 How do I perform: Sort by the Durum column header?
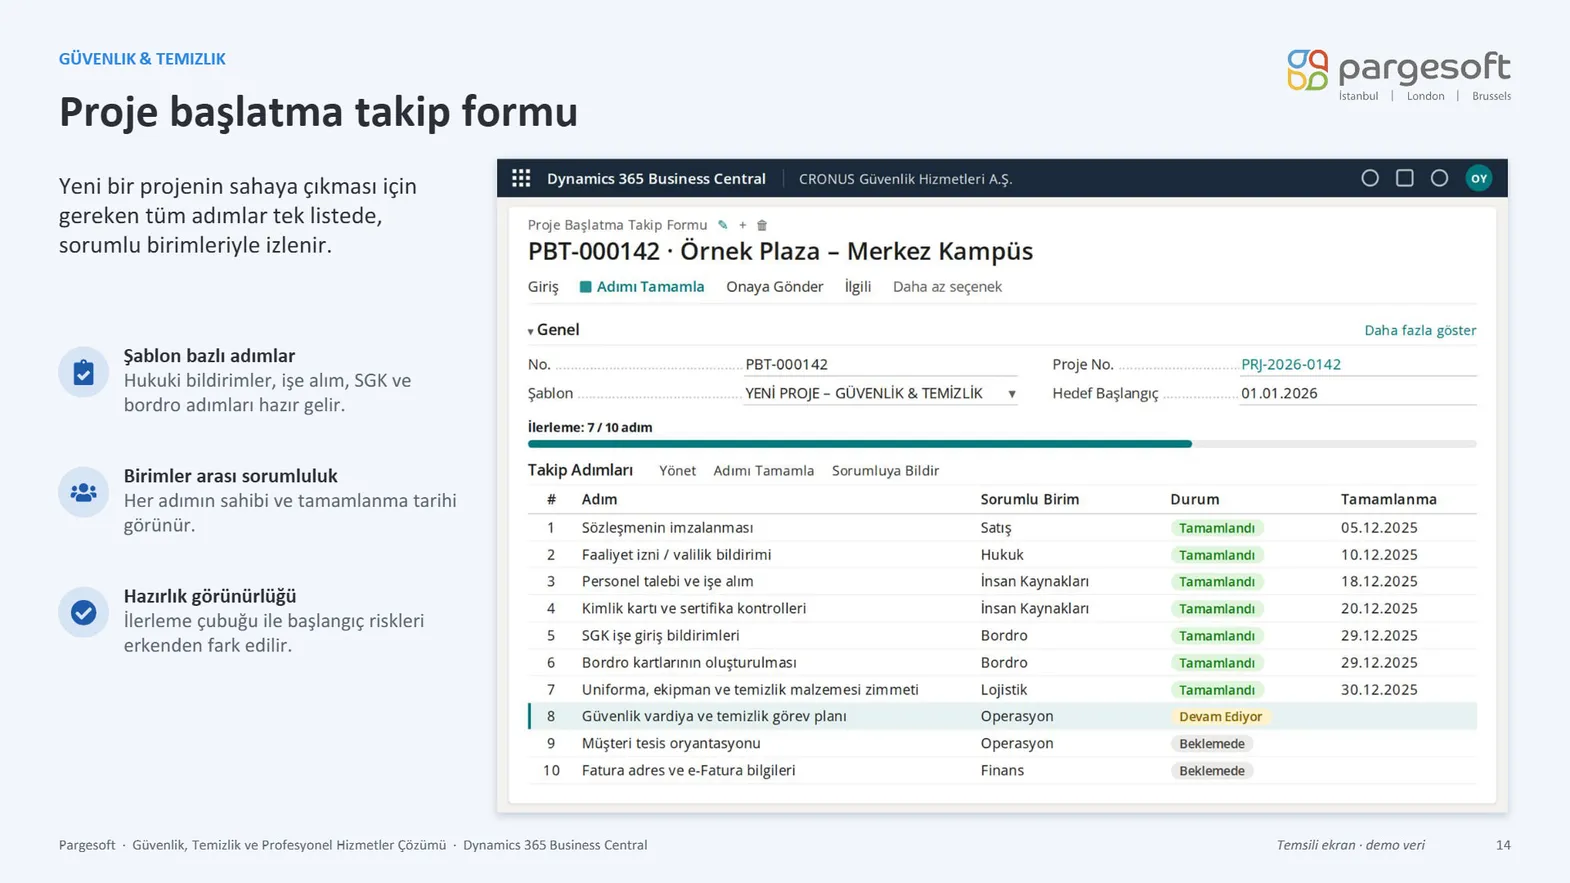(x=1194, y=499)
